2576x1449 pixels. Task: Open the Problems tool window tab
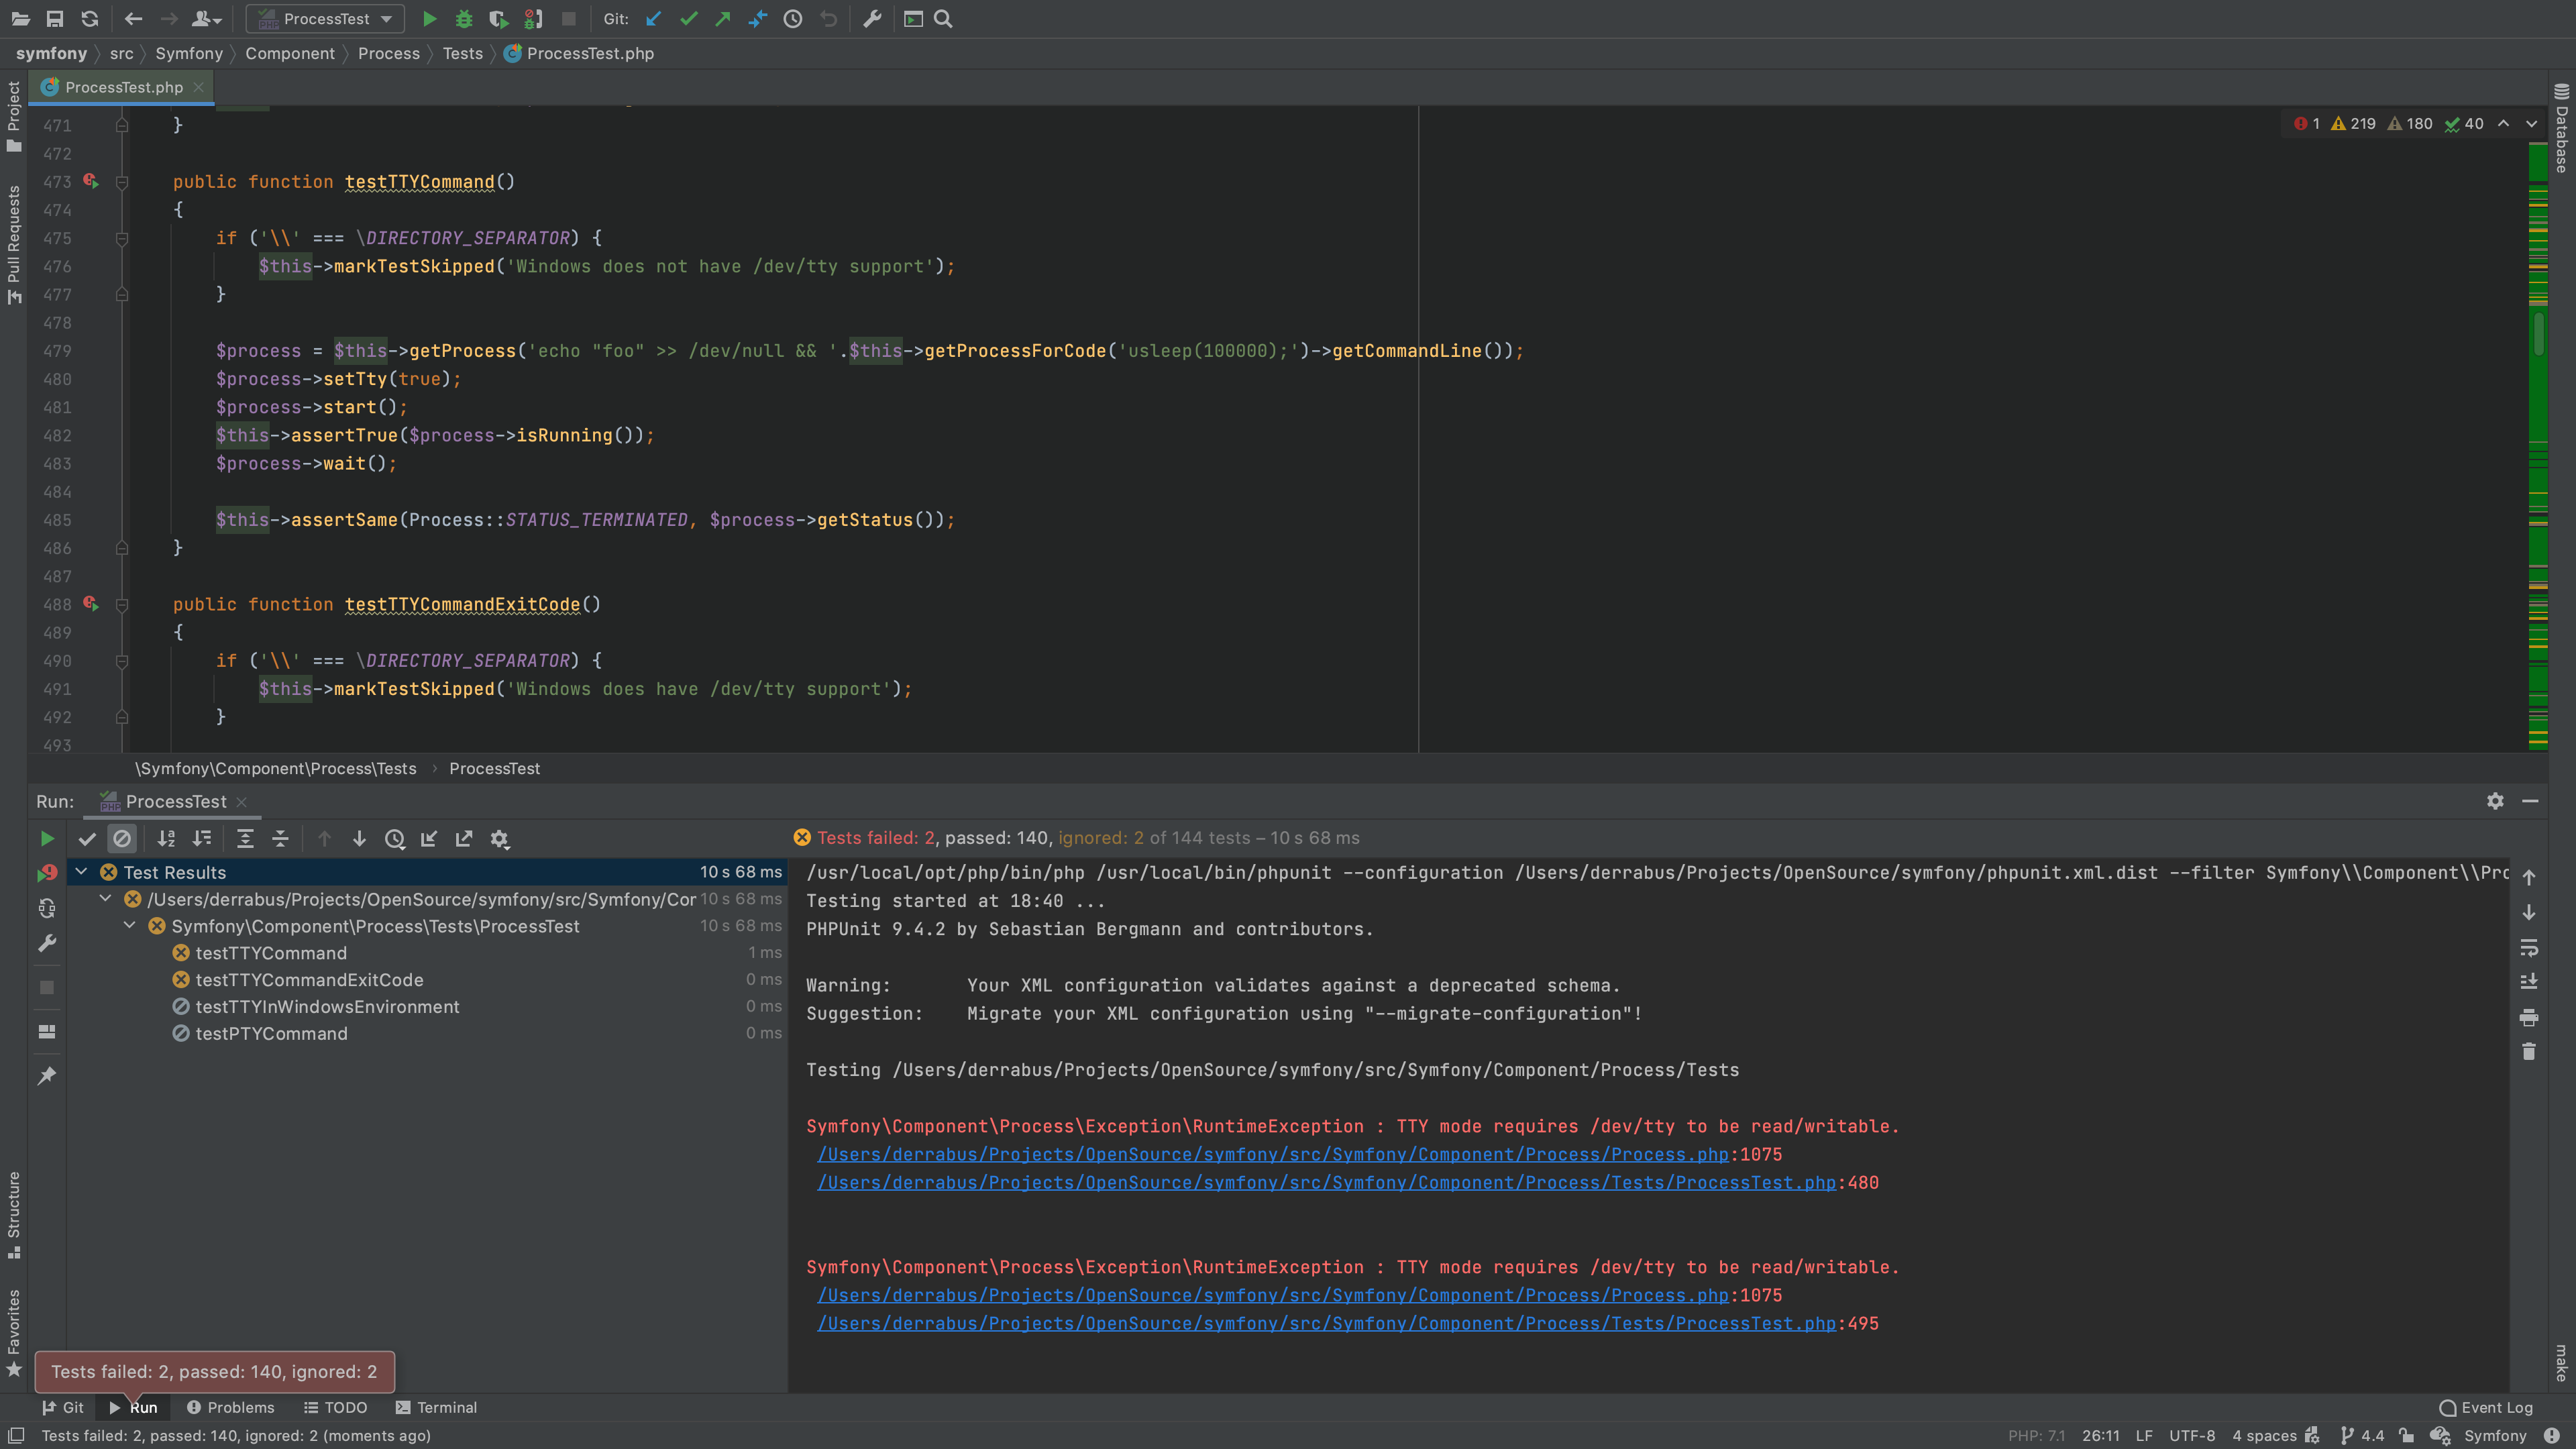click(230, 1407)
